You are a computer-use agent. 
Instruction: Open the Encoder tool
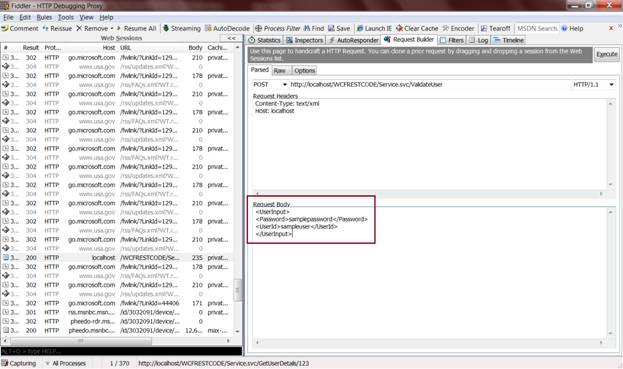coord(458,29)
